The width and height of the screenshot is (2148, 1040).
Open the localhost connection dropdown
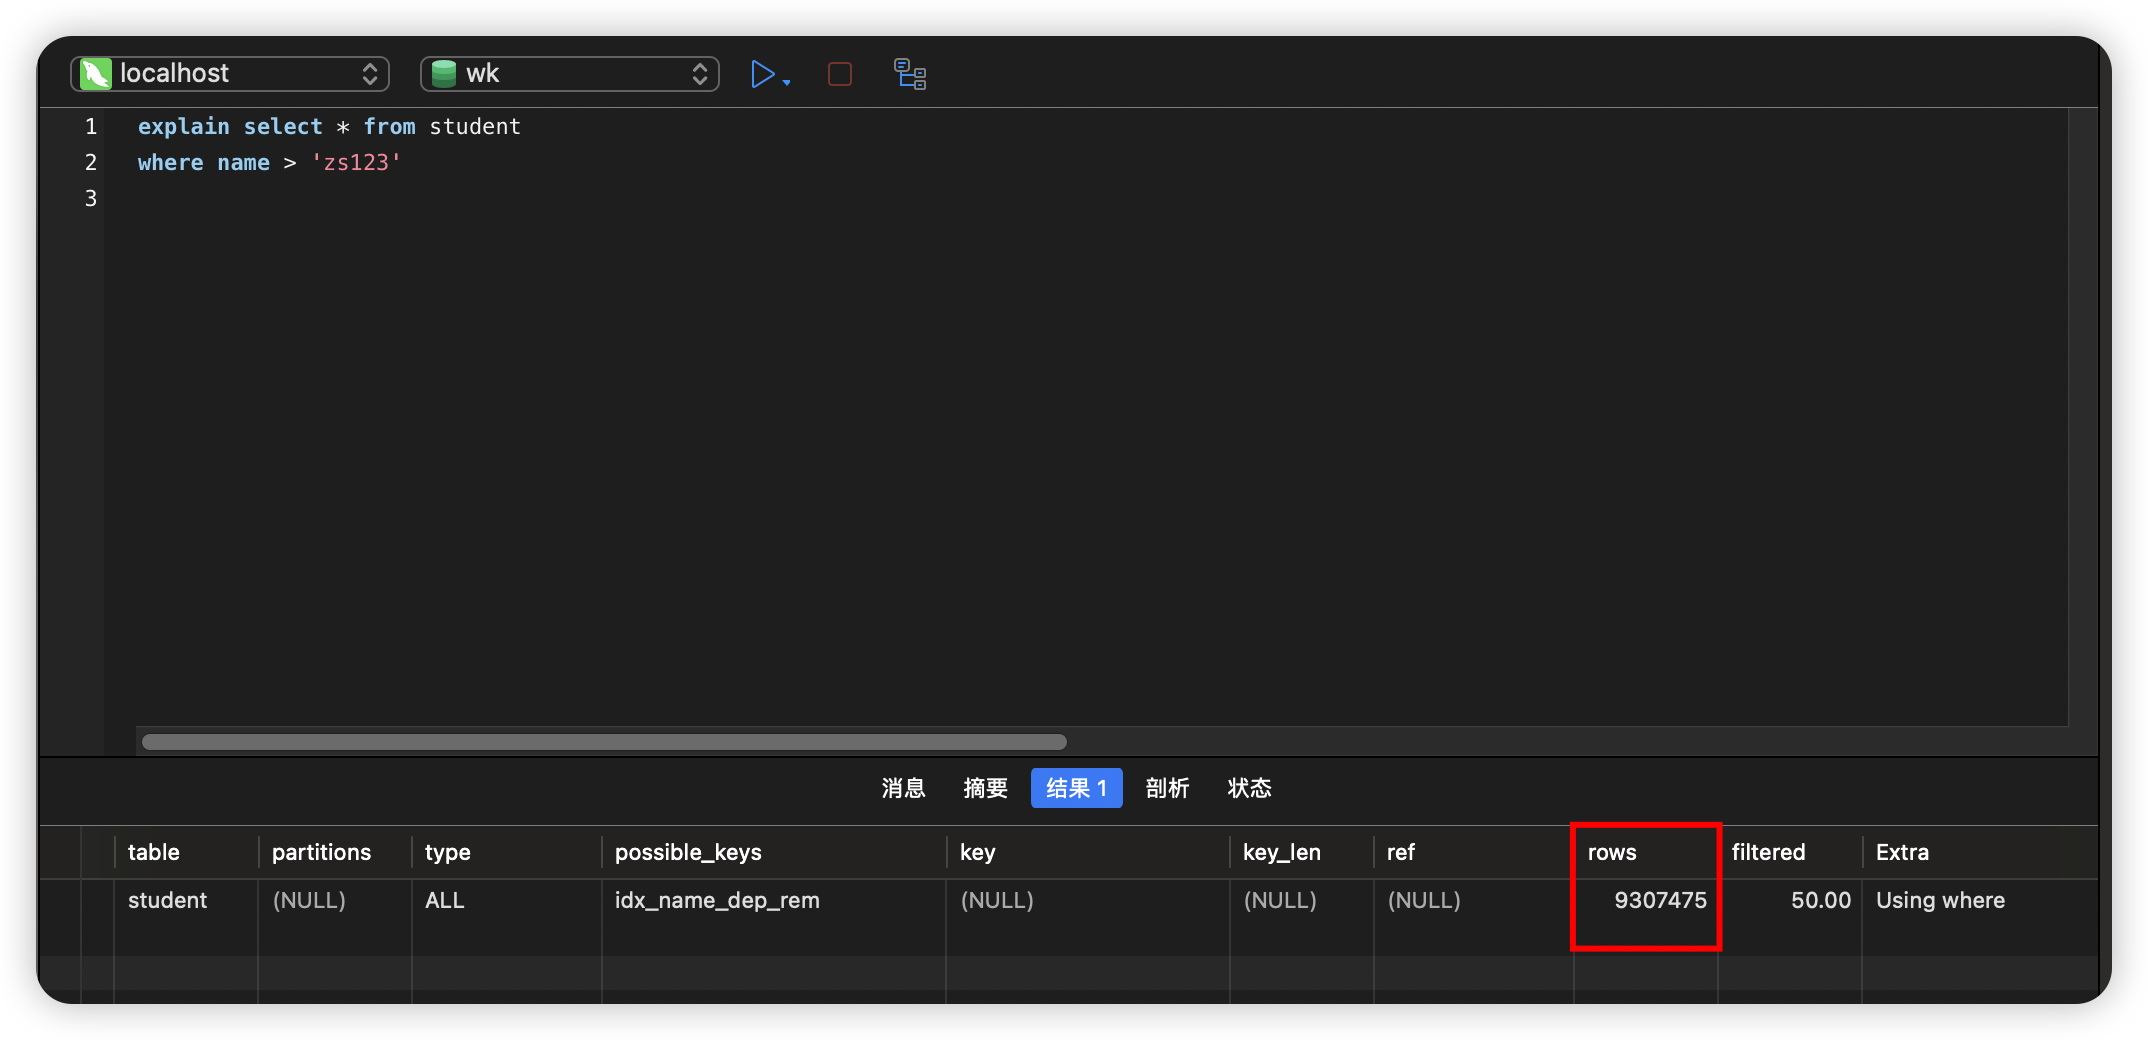(230, 74)
